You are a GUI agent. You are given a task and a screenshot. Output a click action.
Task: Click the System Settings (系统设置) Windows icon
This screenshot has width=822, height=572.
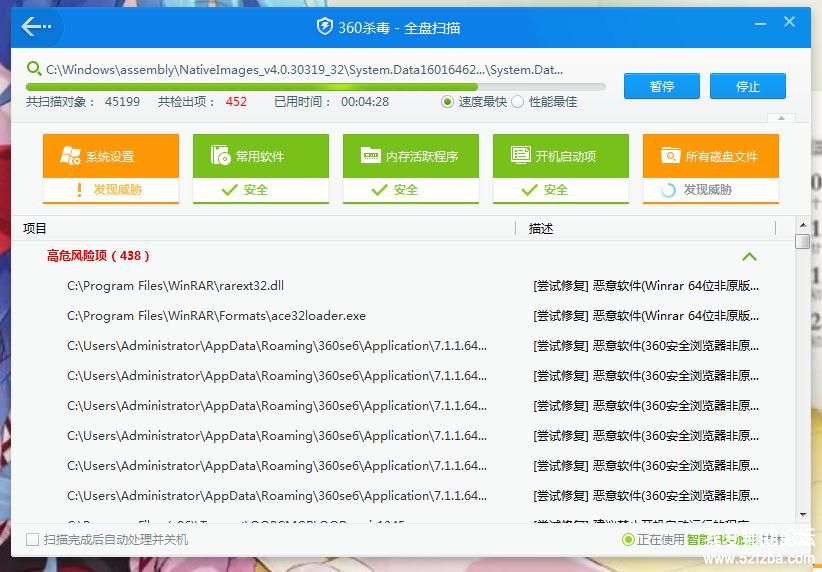pos(70,156)
